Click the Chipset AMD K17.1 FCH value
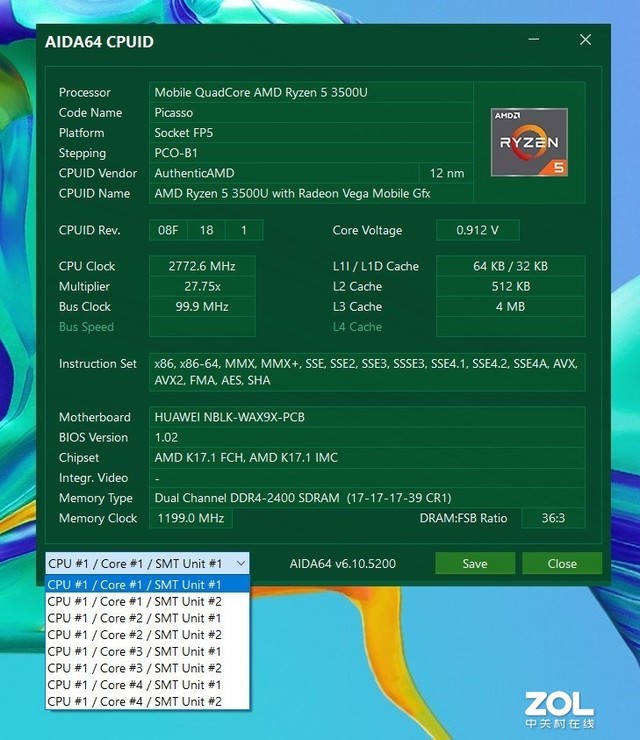Viewport: 640px width, 740px height. click(x=367, y=458)
